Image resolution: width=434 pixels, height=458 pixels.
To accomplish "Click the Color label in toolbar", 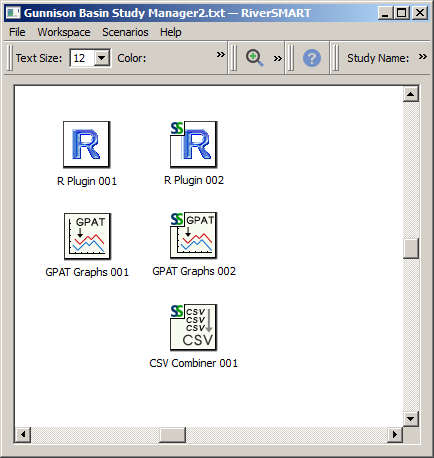I will pos(132,58).
